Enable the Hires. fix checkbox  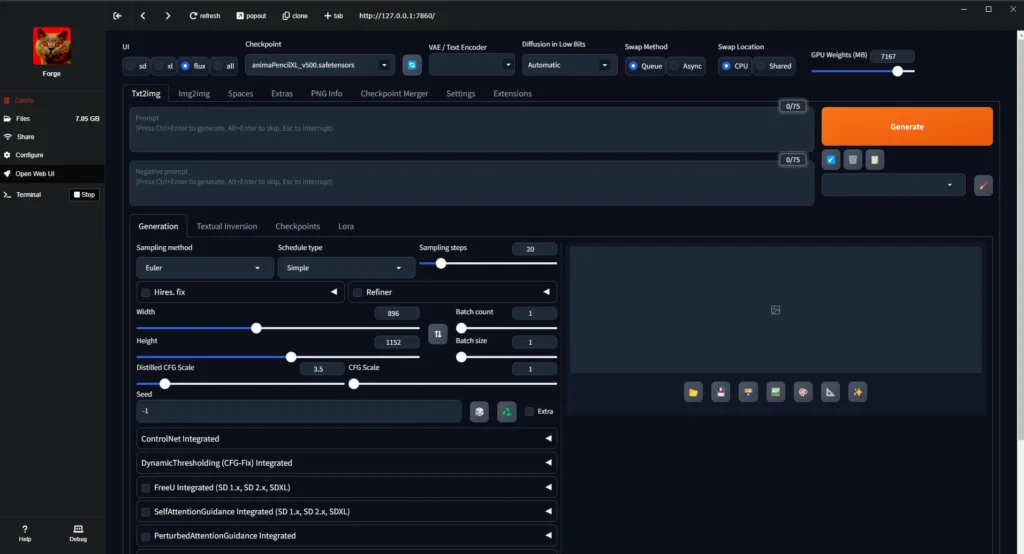tap(146, 292)
